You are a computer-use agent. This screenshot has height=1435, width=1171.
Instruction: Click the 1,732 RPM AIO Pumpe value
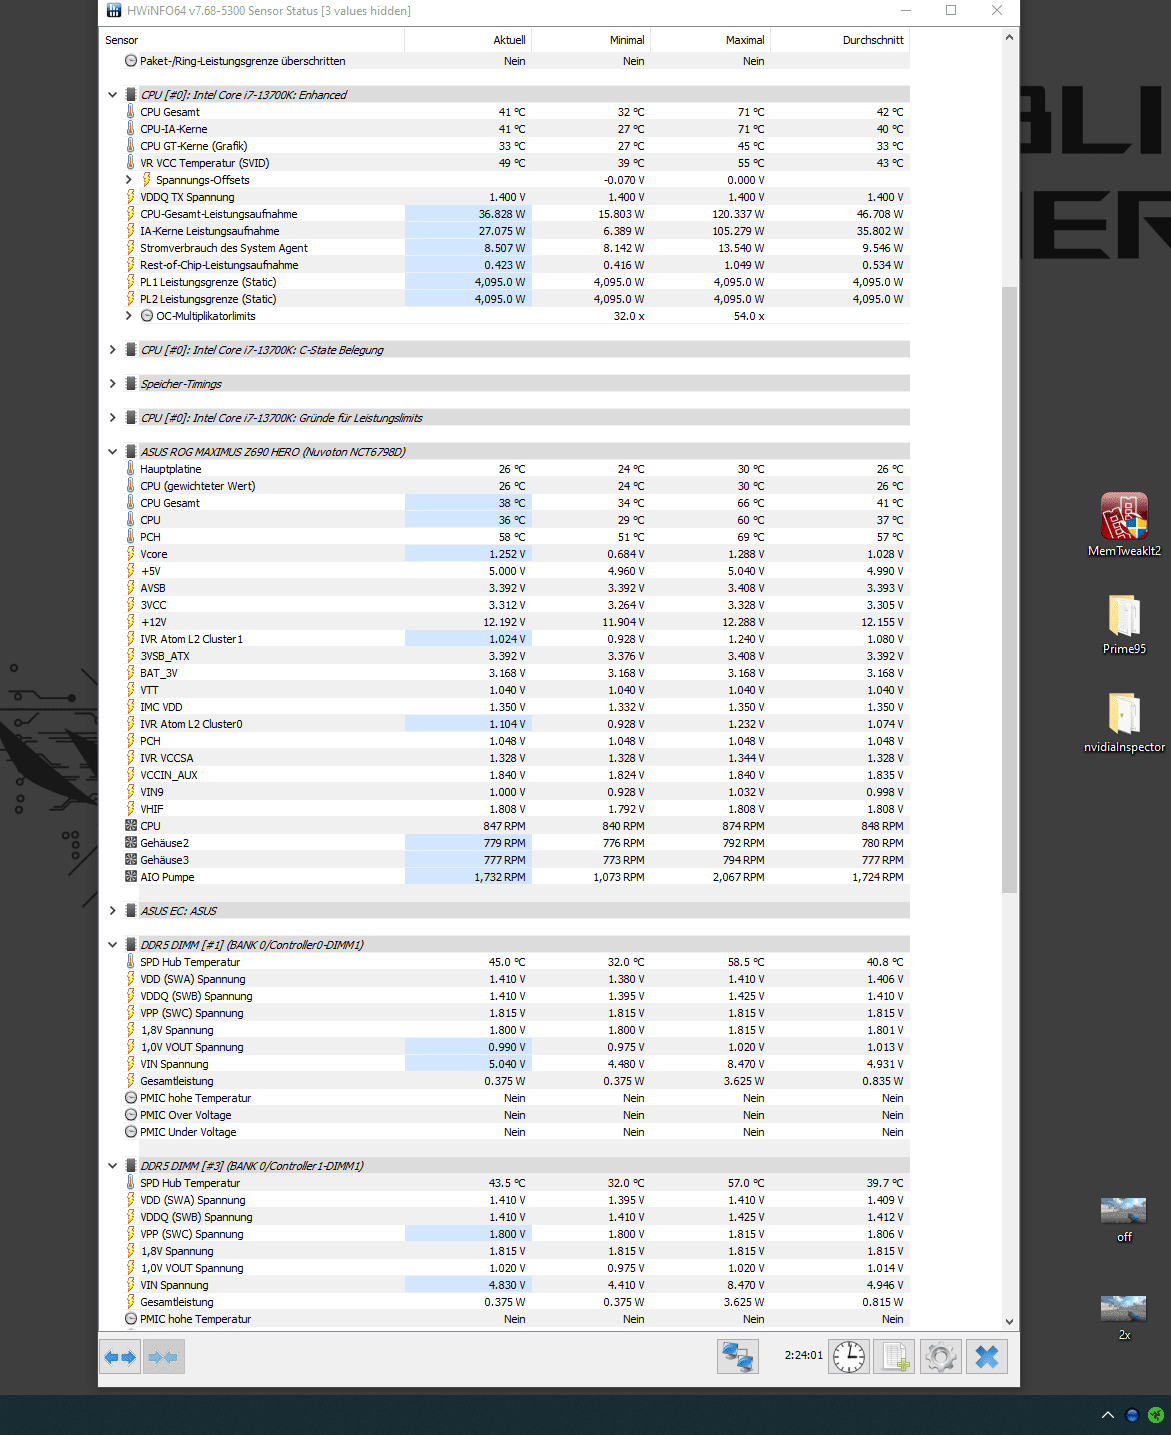(499, 877)
